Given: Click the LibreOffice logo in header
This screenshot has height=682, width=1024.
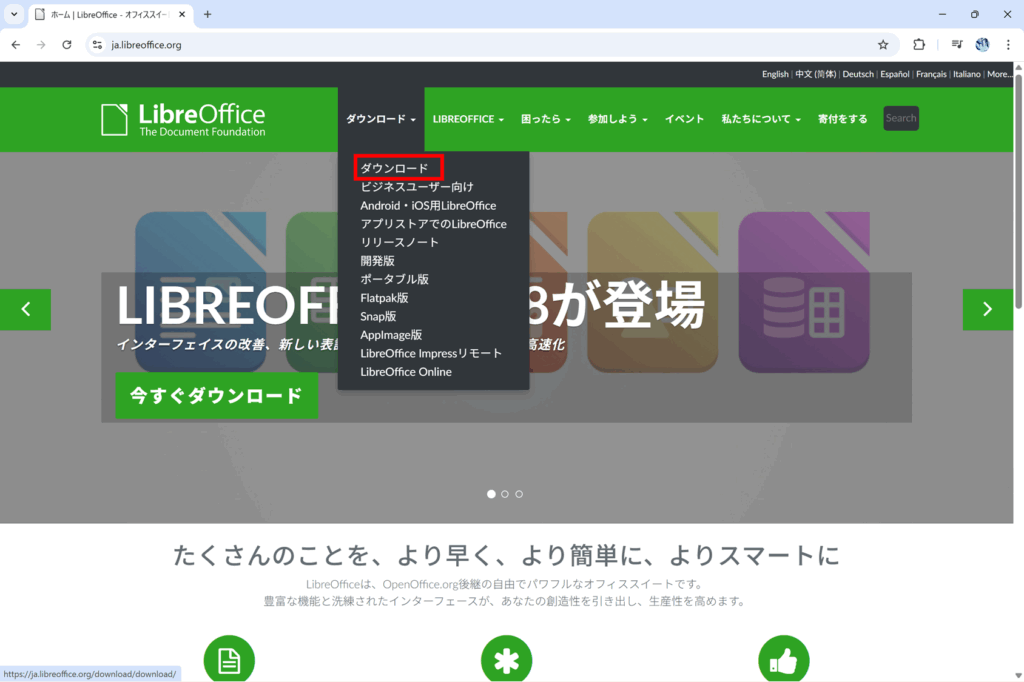Looking at the screenshot, I should [183, 119].
